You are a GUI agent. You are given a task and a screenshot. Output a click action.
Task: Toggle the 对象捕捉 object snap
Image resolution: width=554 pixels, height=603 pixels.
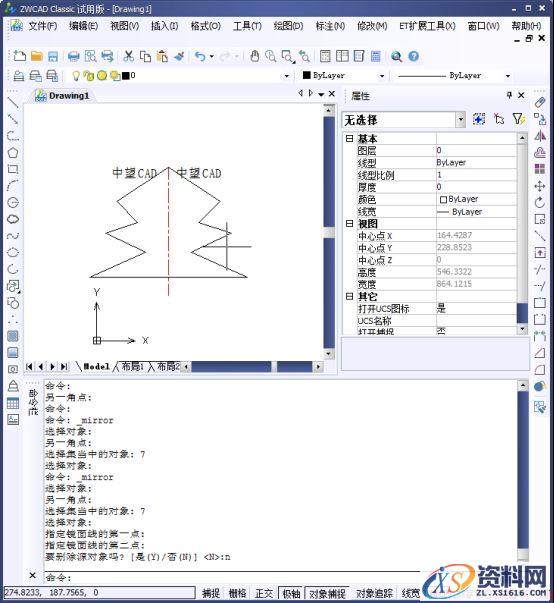(327, 593)
